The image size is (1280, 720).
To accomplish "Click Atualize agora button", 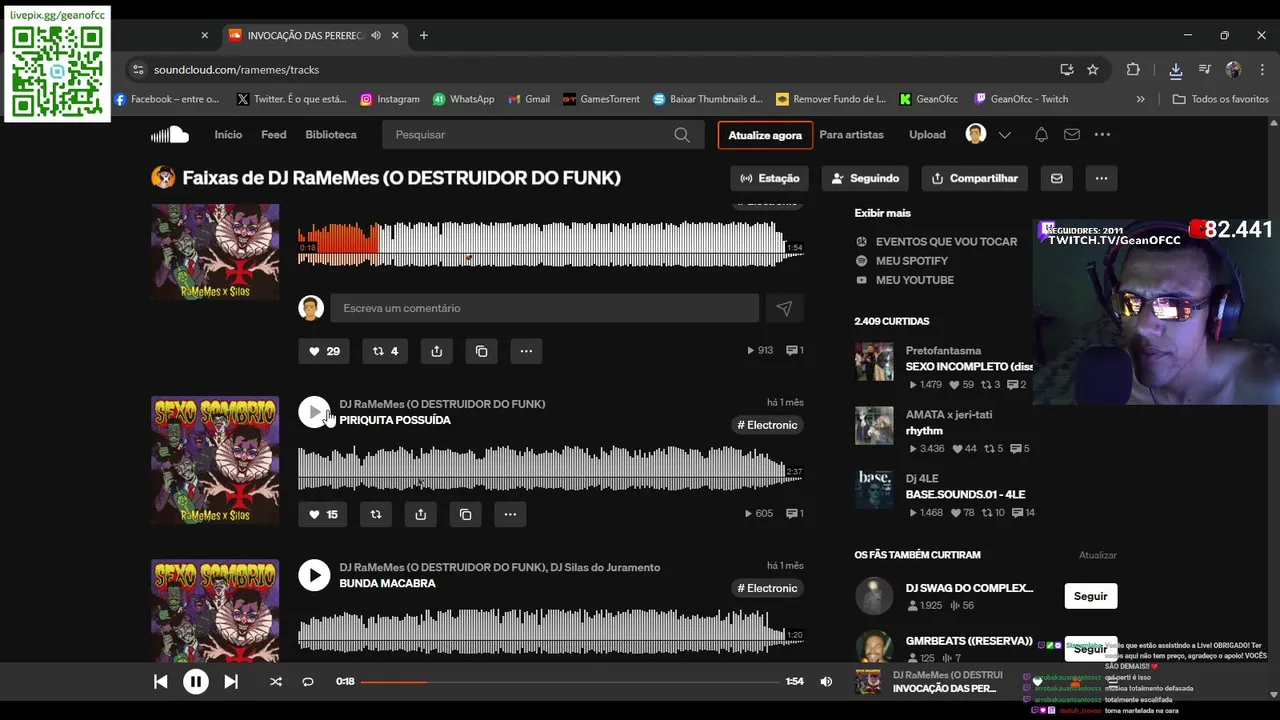I will (x=765, y=135).
